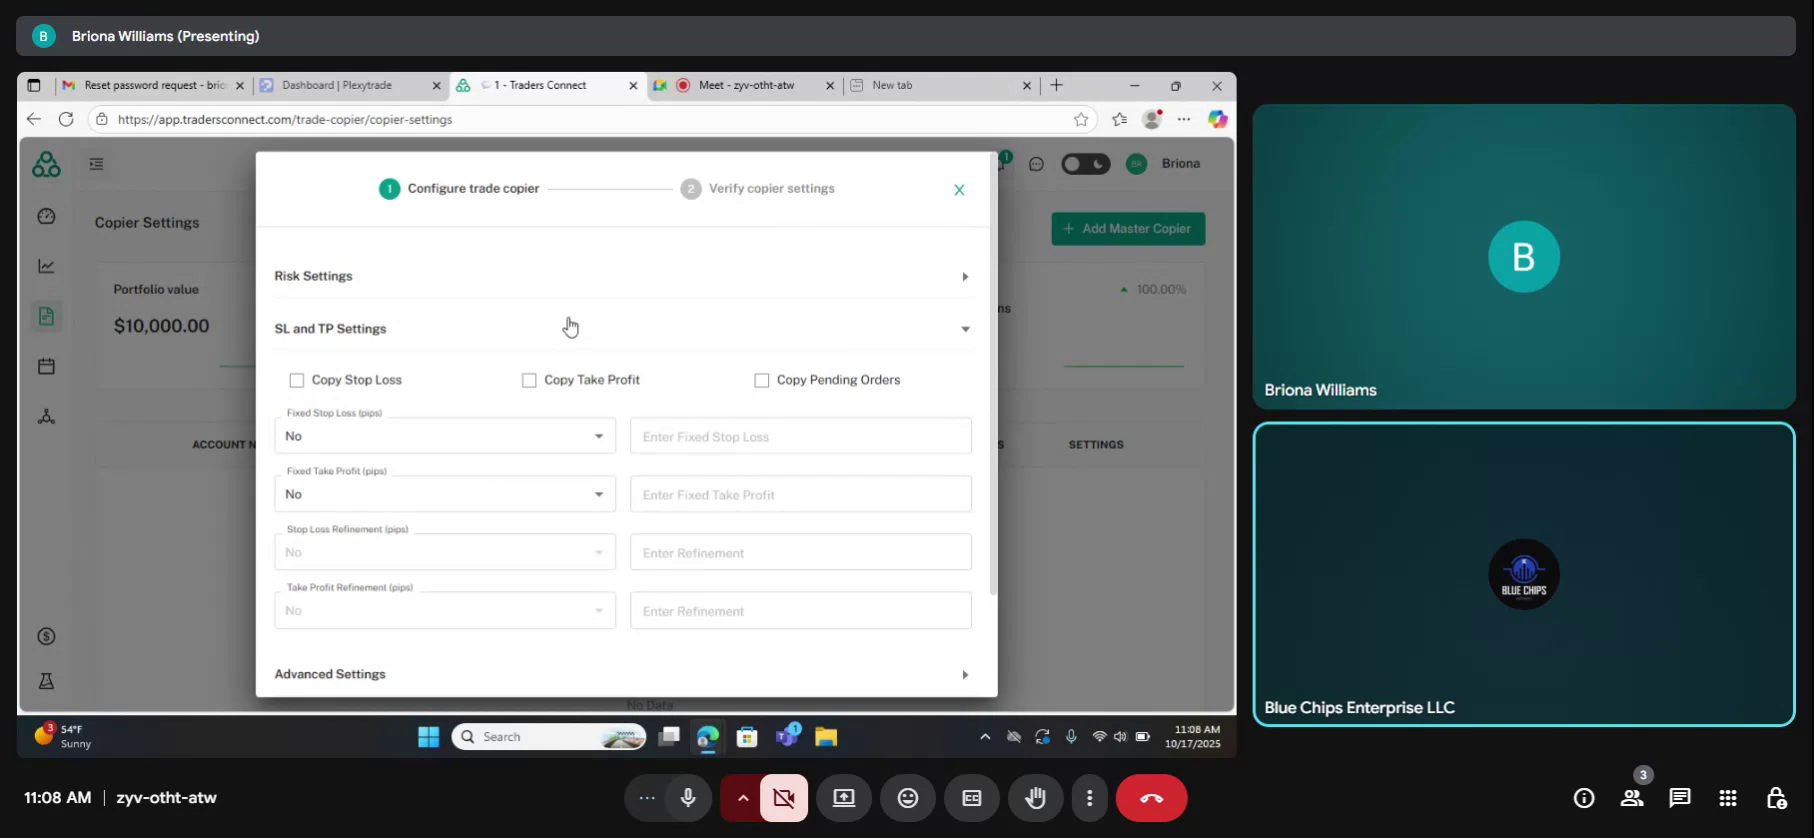Open the Windows Start menu
Image resolution: width=1814 pixels, height=838 pixels.
(429, 737)
